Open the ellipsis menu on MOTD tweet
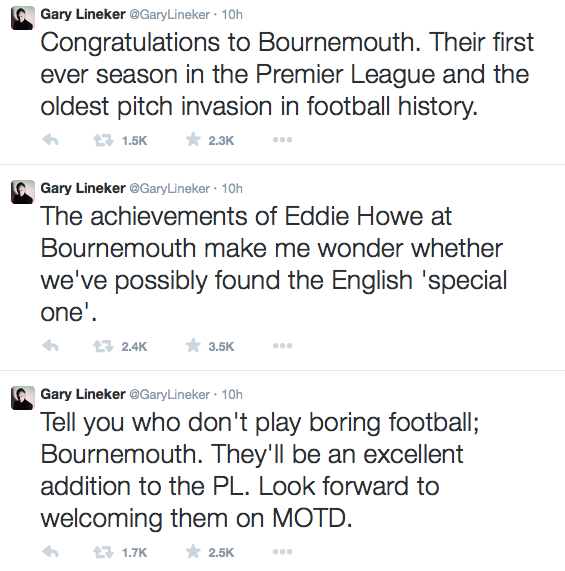The height and width of the screenshot is (571, 565). (x=282, y=552)
